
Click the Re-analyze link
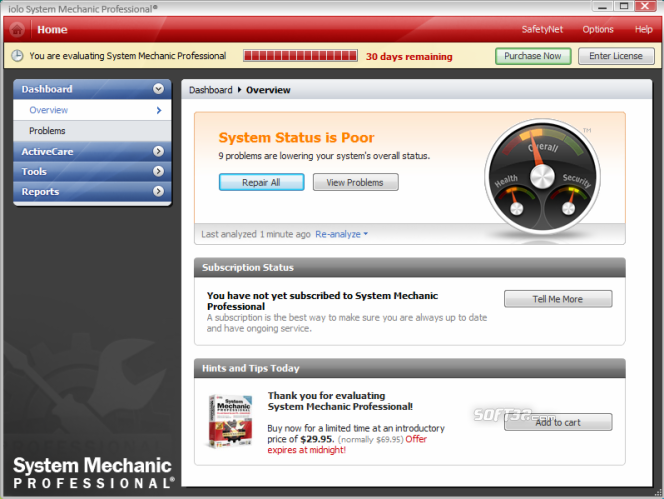[x=338, y=234]
